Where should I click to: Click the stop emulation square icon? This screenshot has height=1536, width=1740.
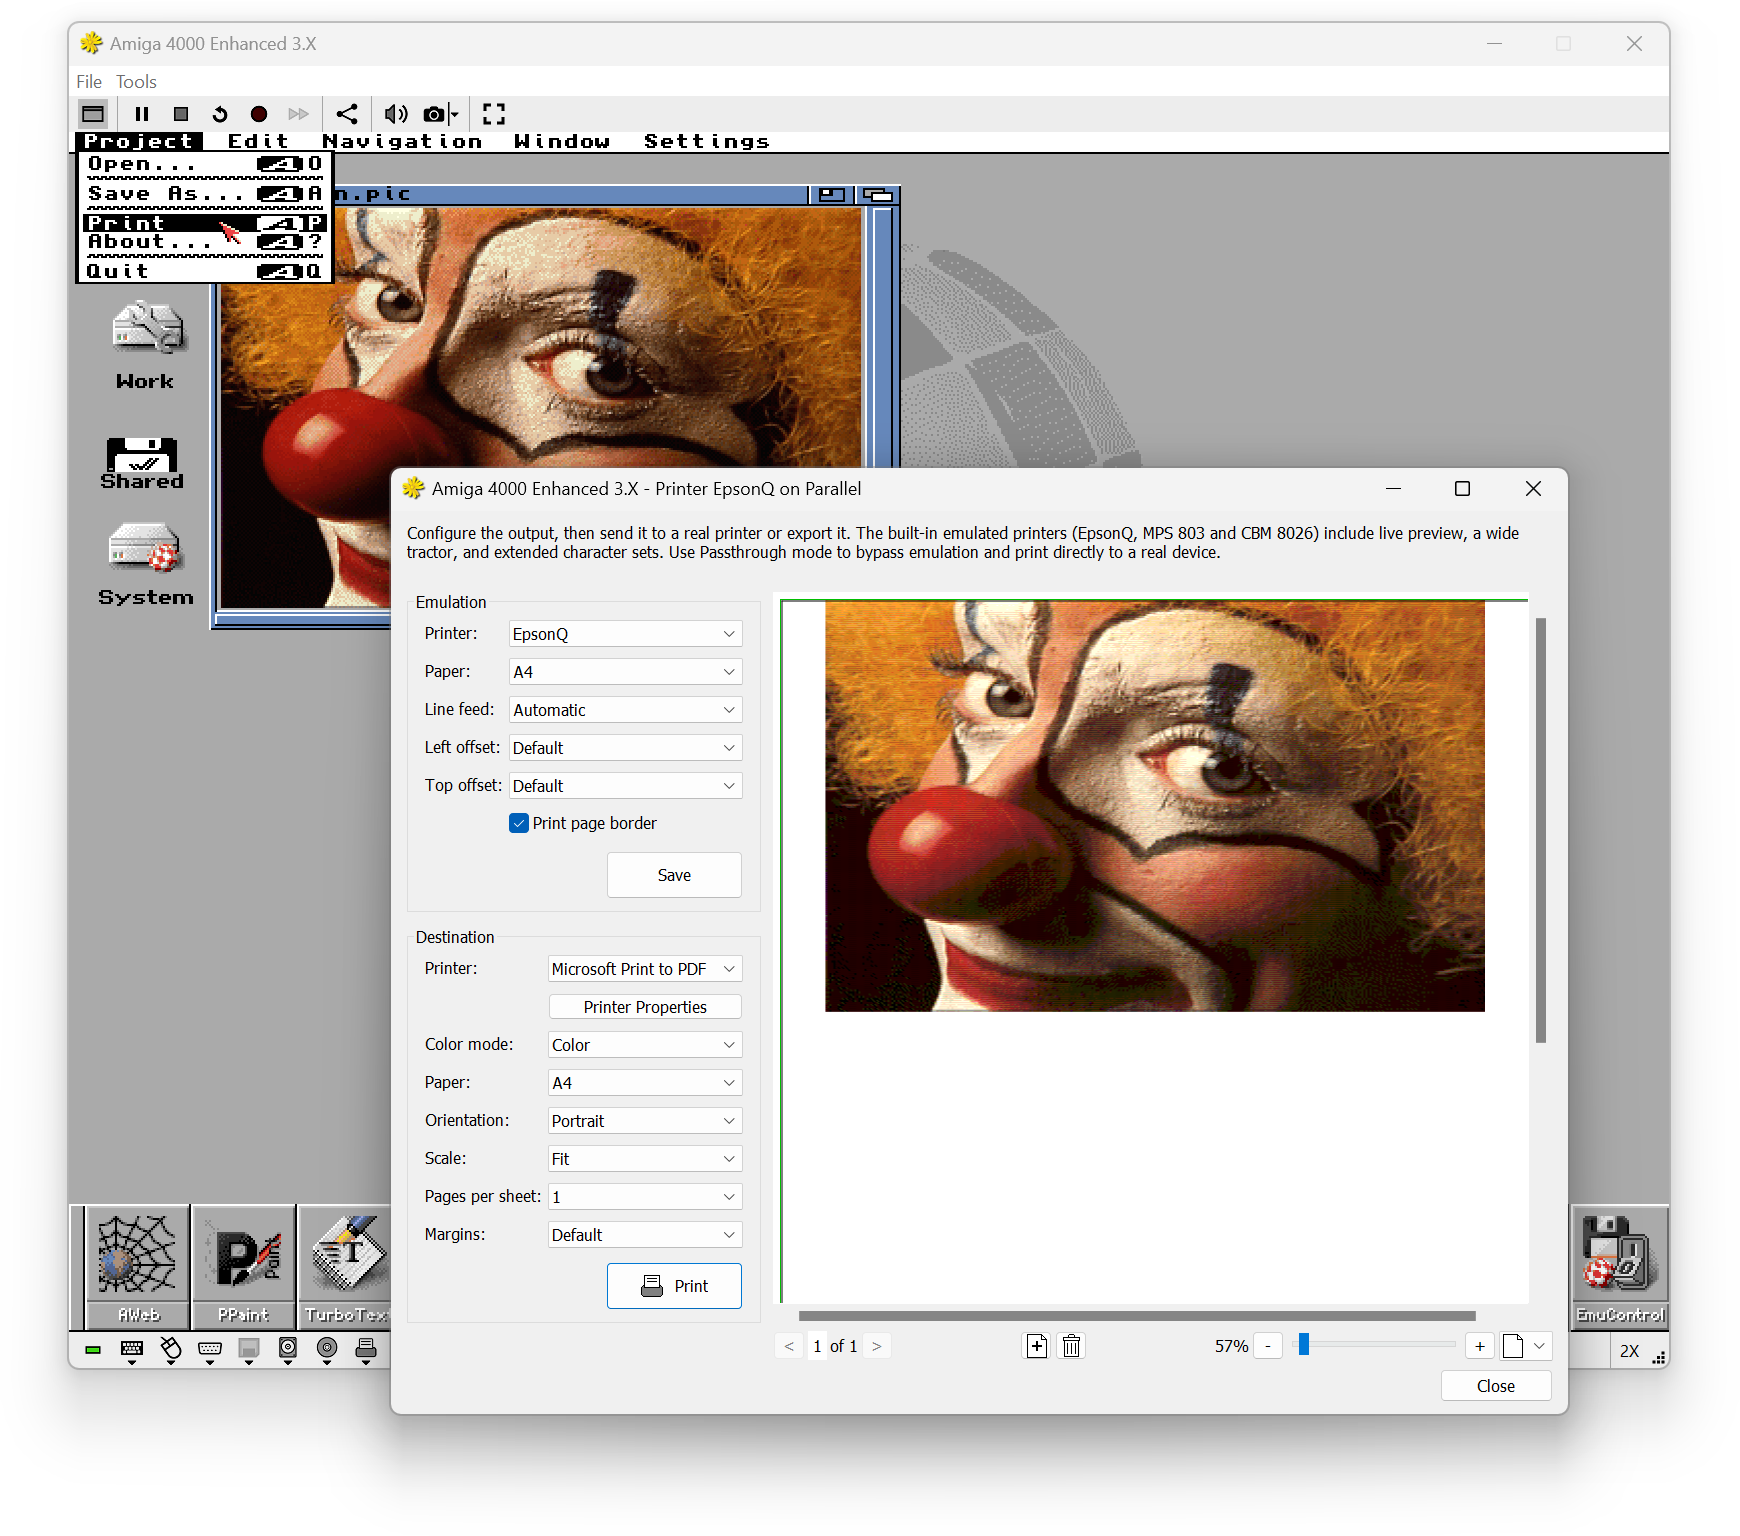[x=181, y=114]
